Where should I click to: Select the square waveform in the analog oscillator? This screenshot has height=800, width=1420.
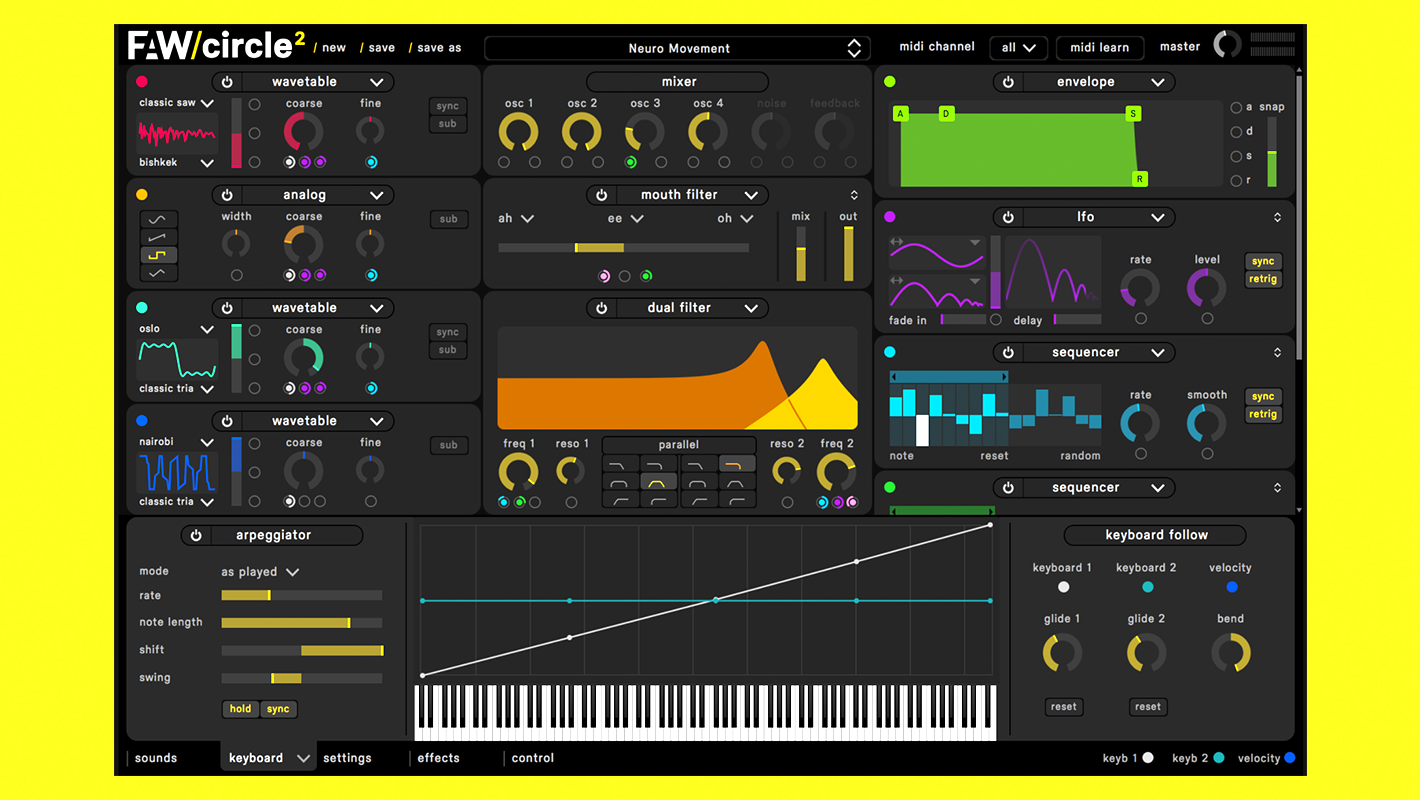tap(159, 255)
